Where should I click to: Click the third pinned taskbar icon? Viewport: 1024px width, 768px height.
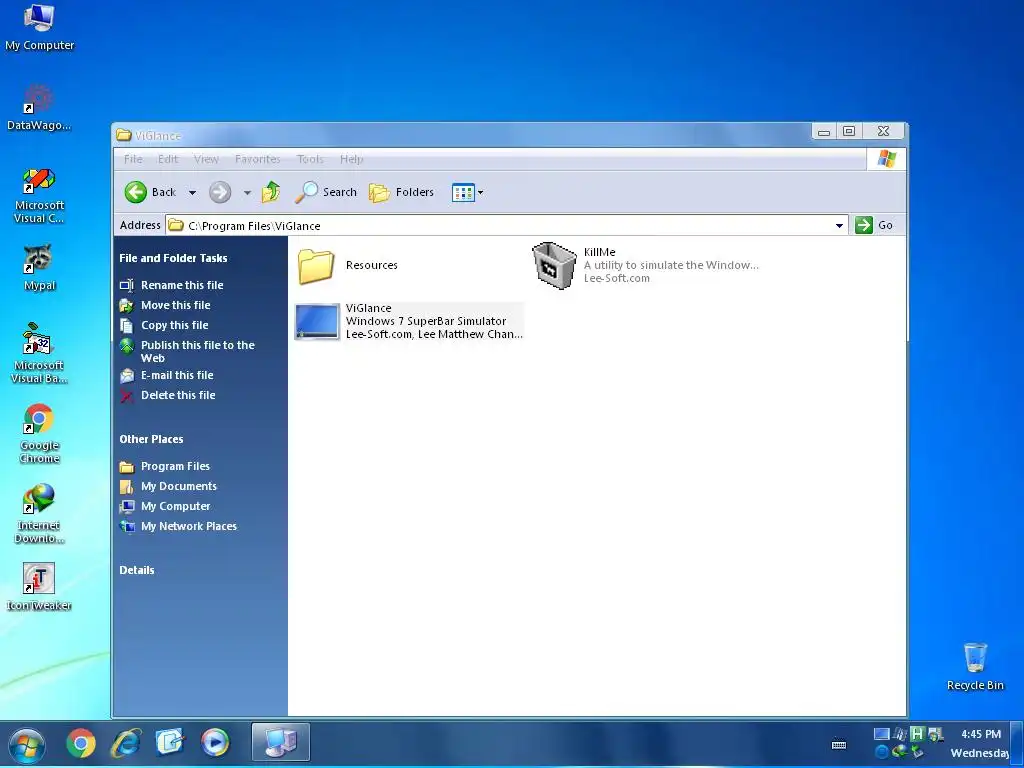(x=170, y=743)
